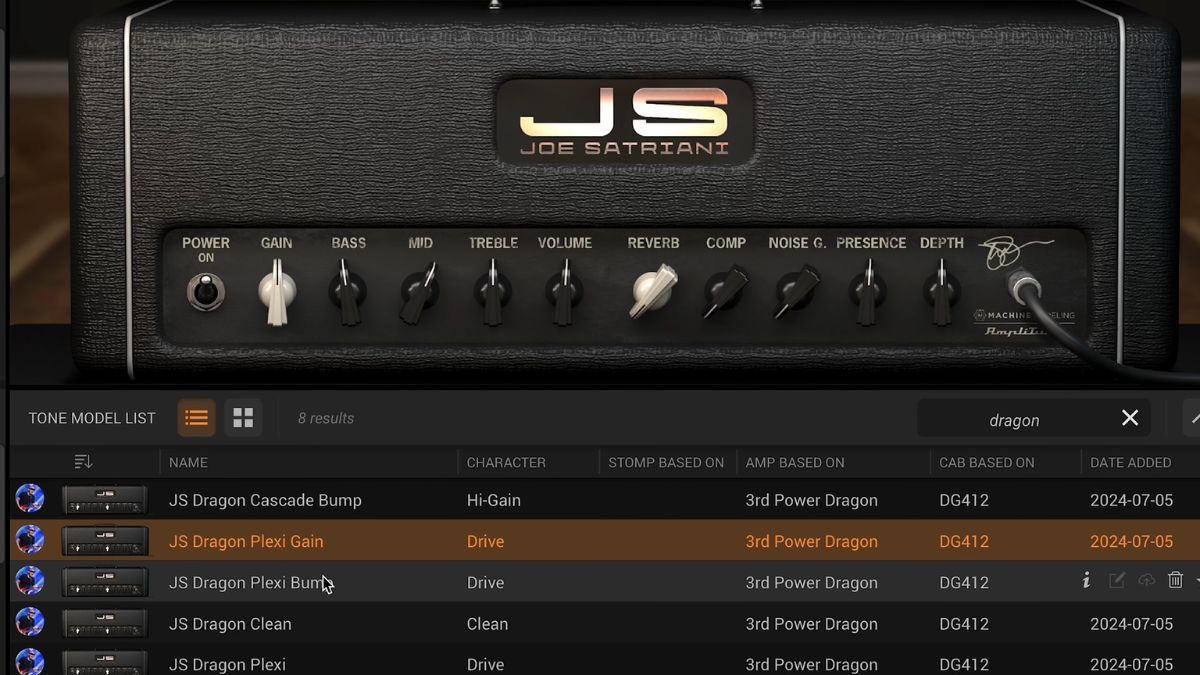The width and height of the screenshot is (1200, 675).
Task: Flip the POWER ON switch on the amp
Action: tap(205, 294)
